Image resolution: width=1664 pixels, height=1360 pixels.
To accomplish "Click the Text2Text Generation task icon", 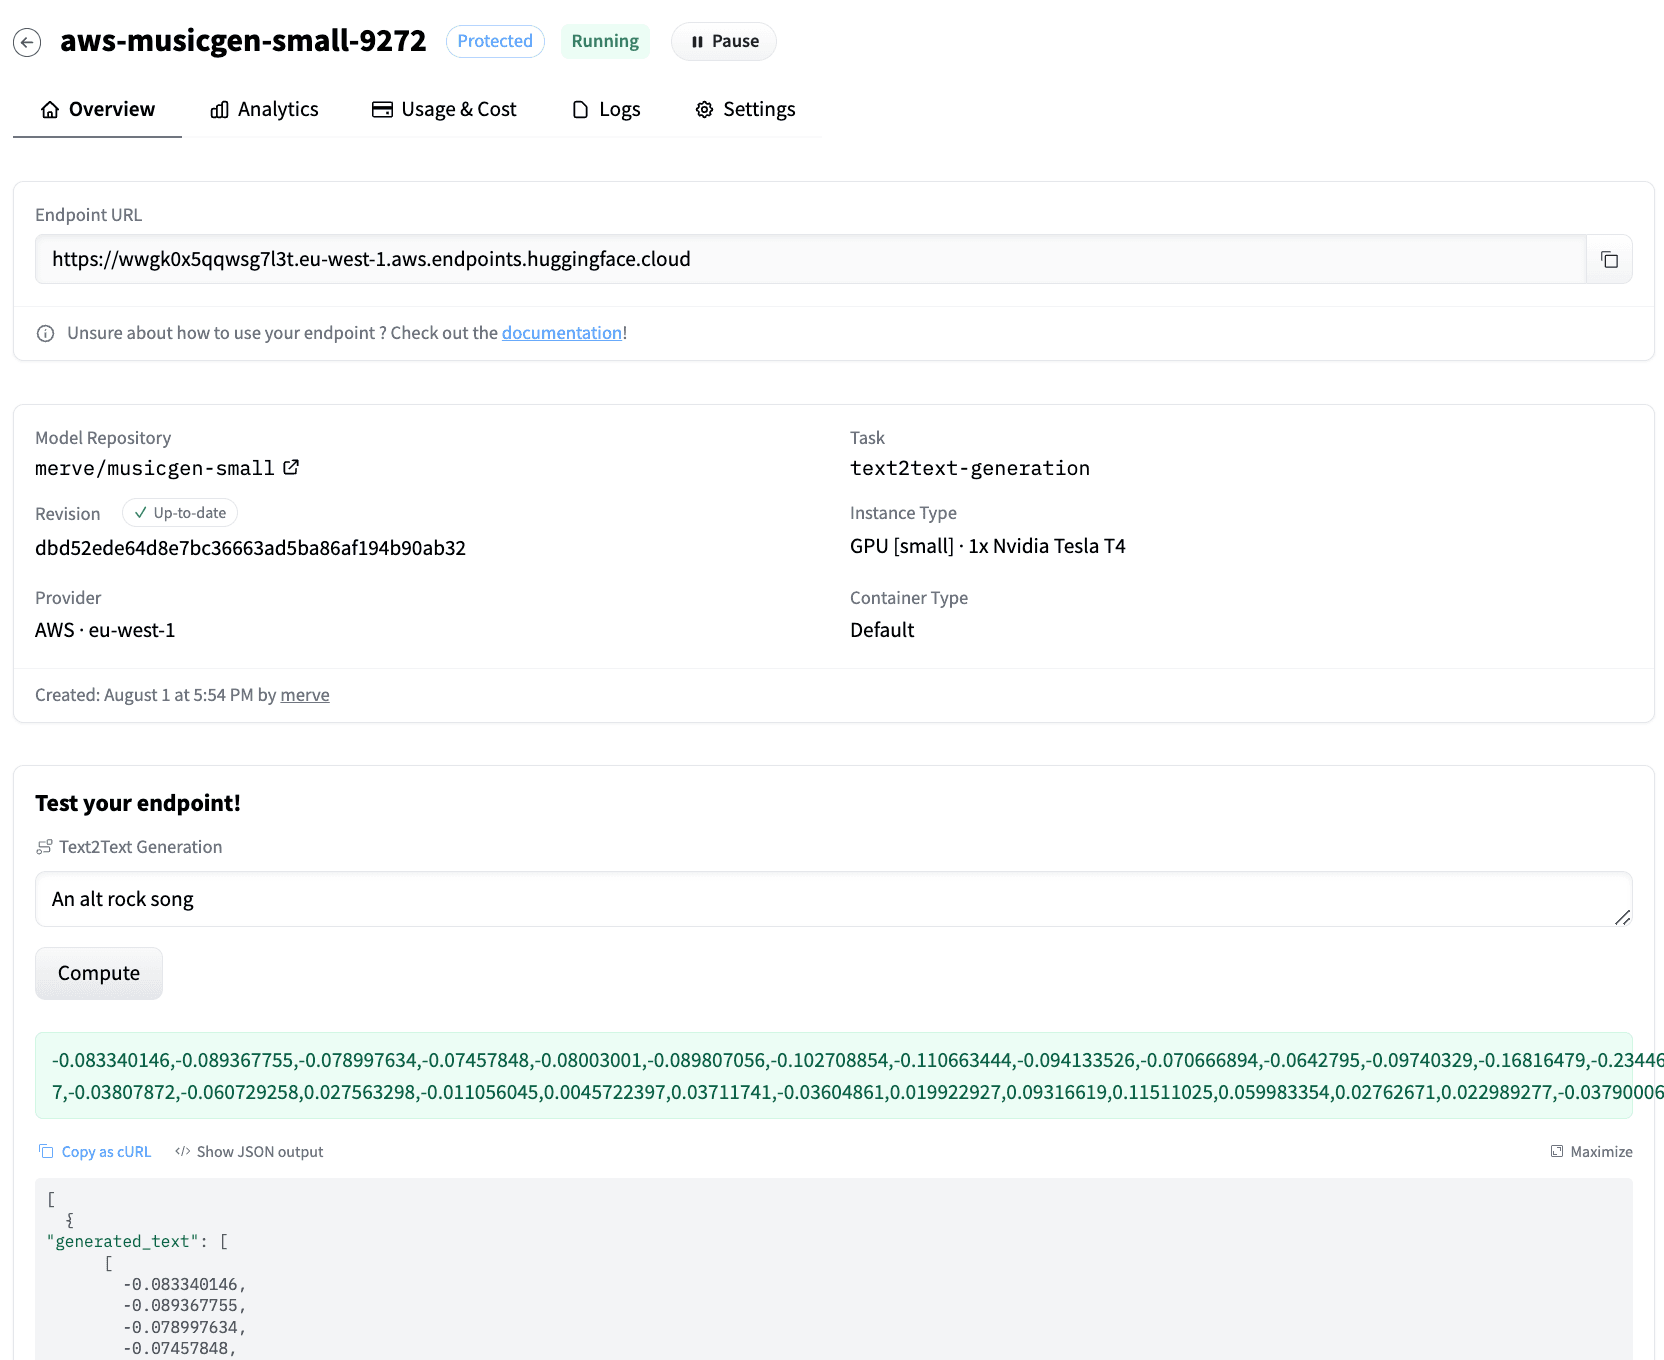I will coord(44,847).
